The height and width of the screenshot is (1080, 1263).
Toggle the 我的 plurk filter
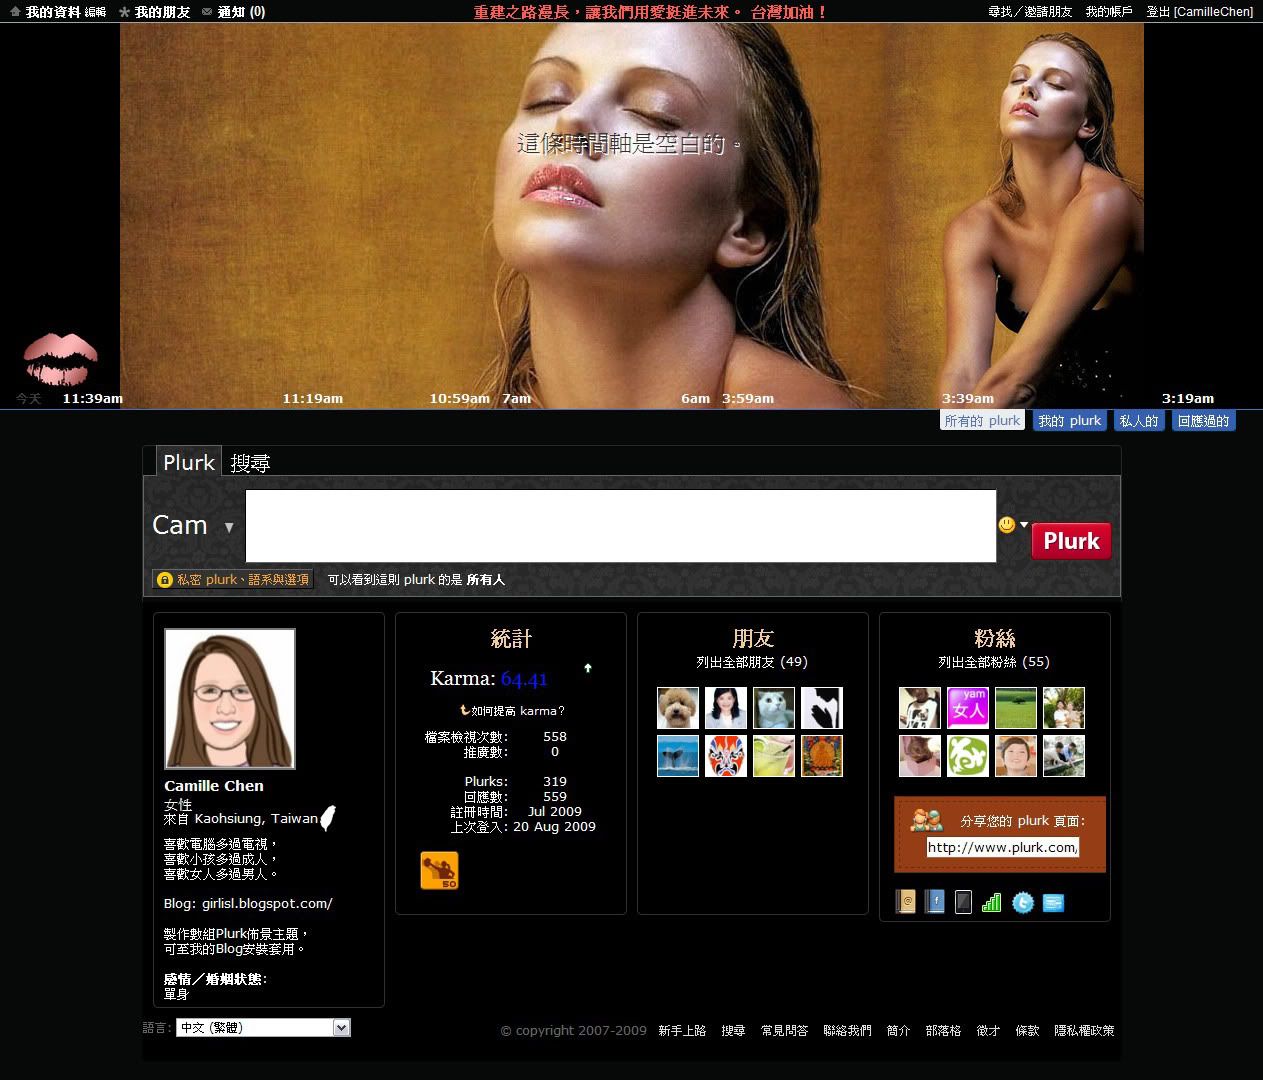click(x=1069, y=421)
